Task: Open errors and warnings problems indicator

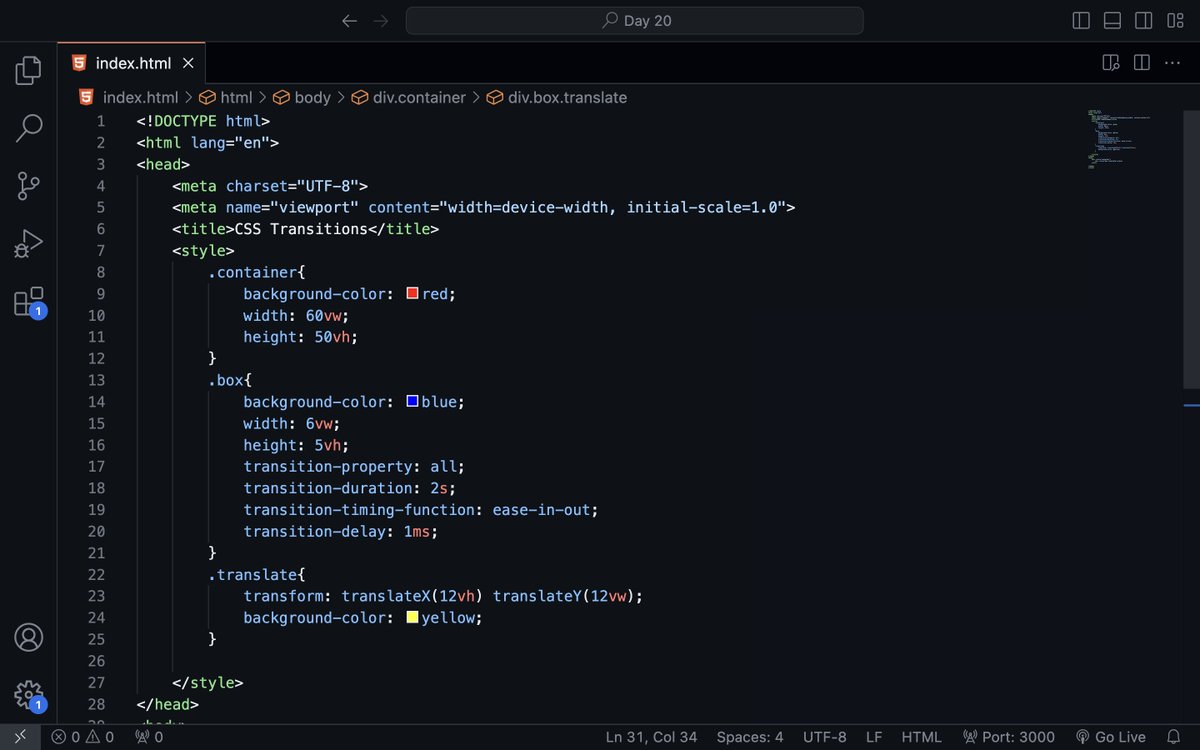Action: coord(83,737)
